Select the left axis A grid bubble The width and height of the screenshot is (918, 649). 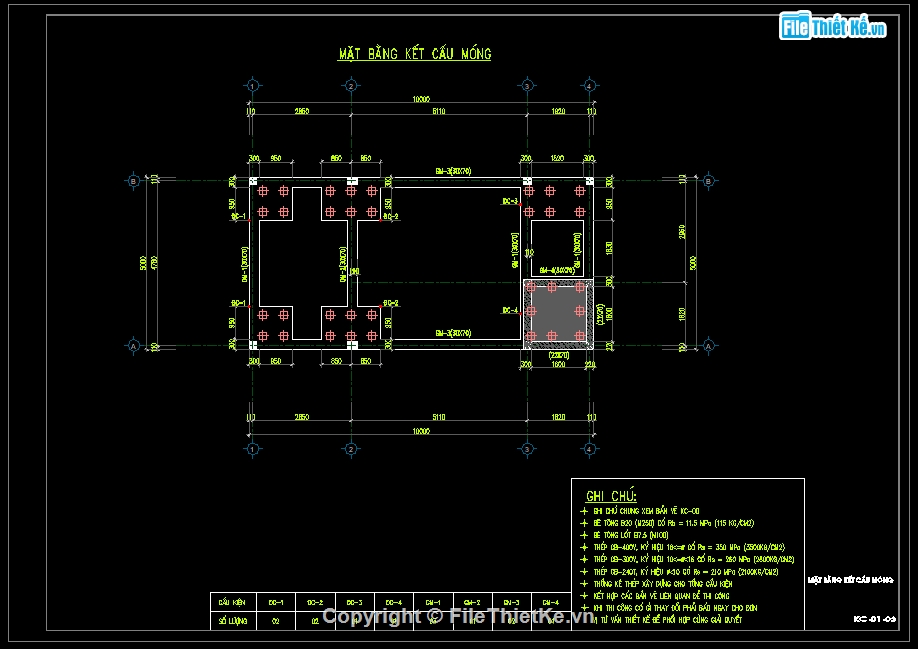point(133,346)
